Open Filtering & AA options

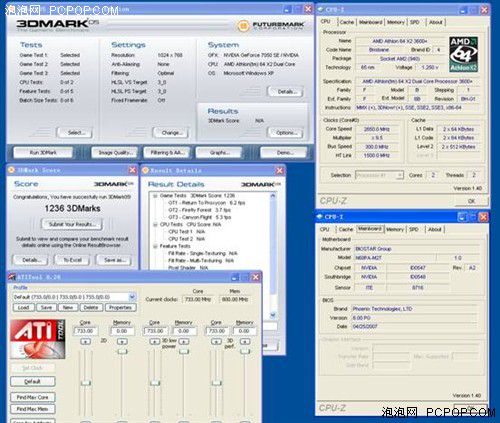(x=167, y=152)
